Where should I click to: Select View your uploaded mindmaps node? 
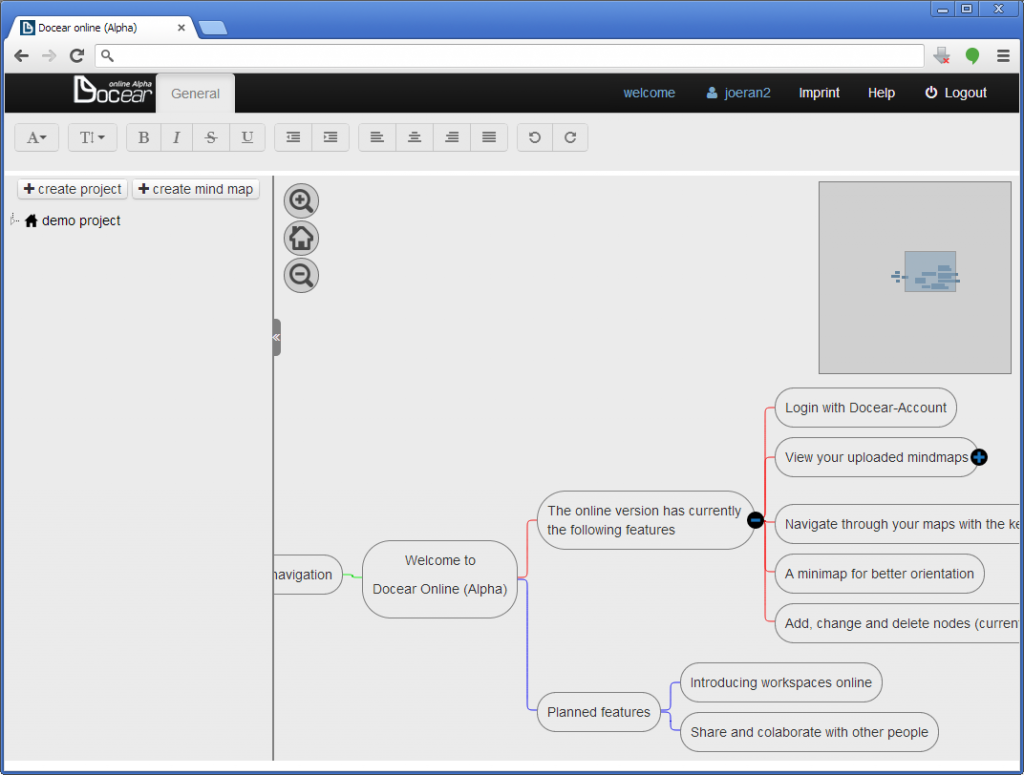coord(875,457)
